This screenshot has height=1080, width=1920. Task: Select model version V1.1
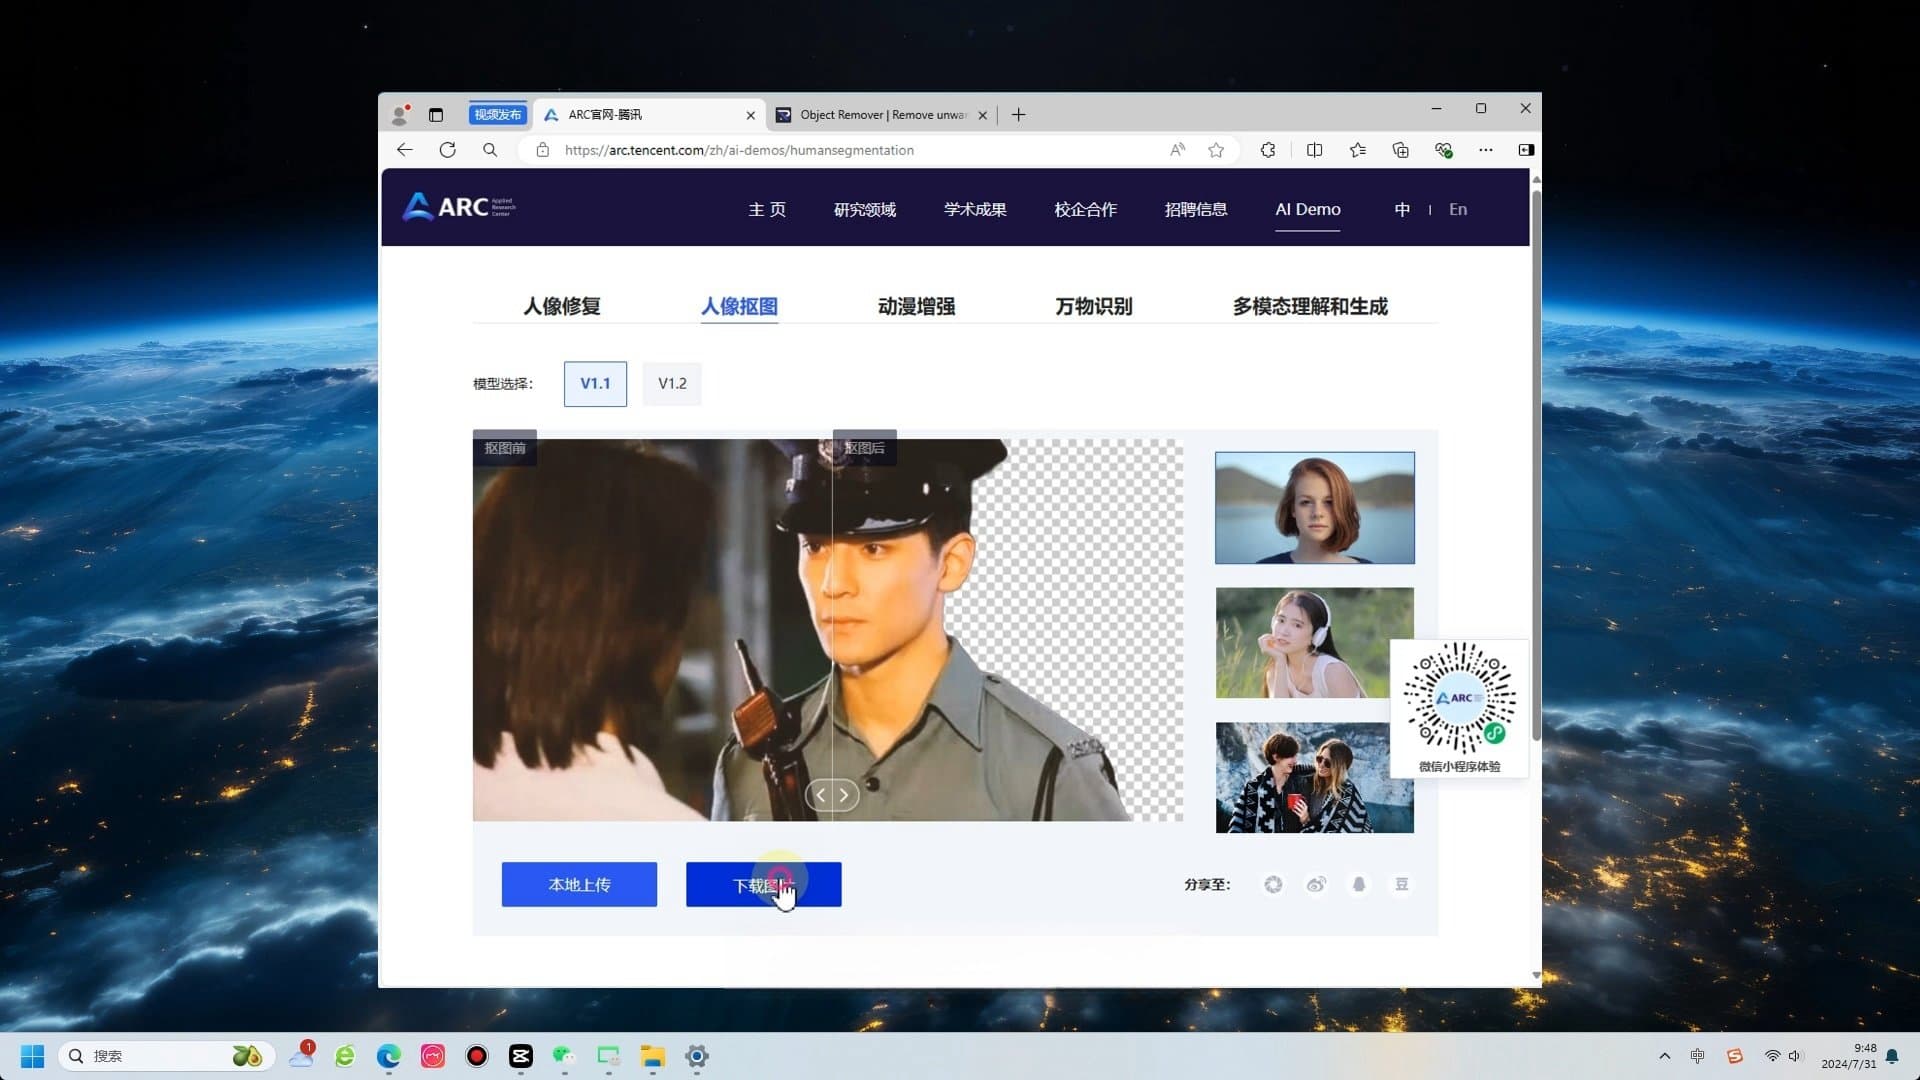[x=595, y=383]
